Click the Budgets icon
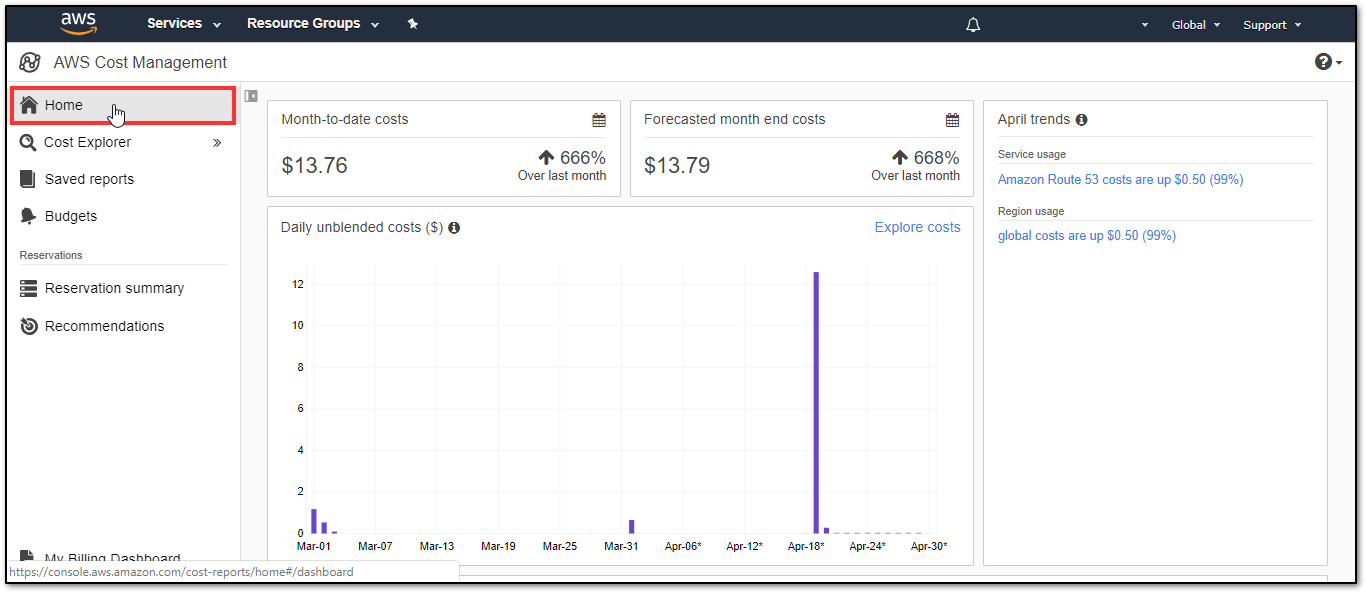 [28, 216]
